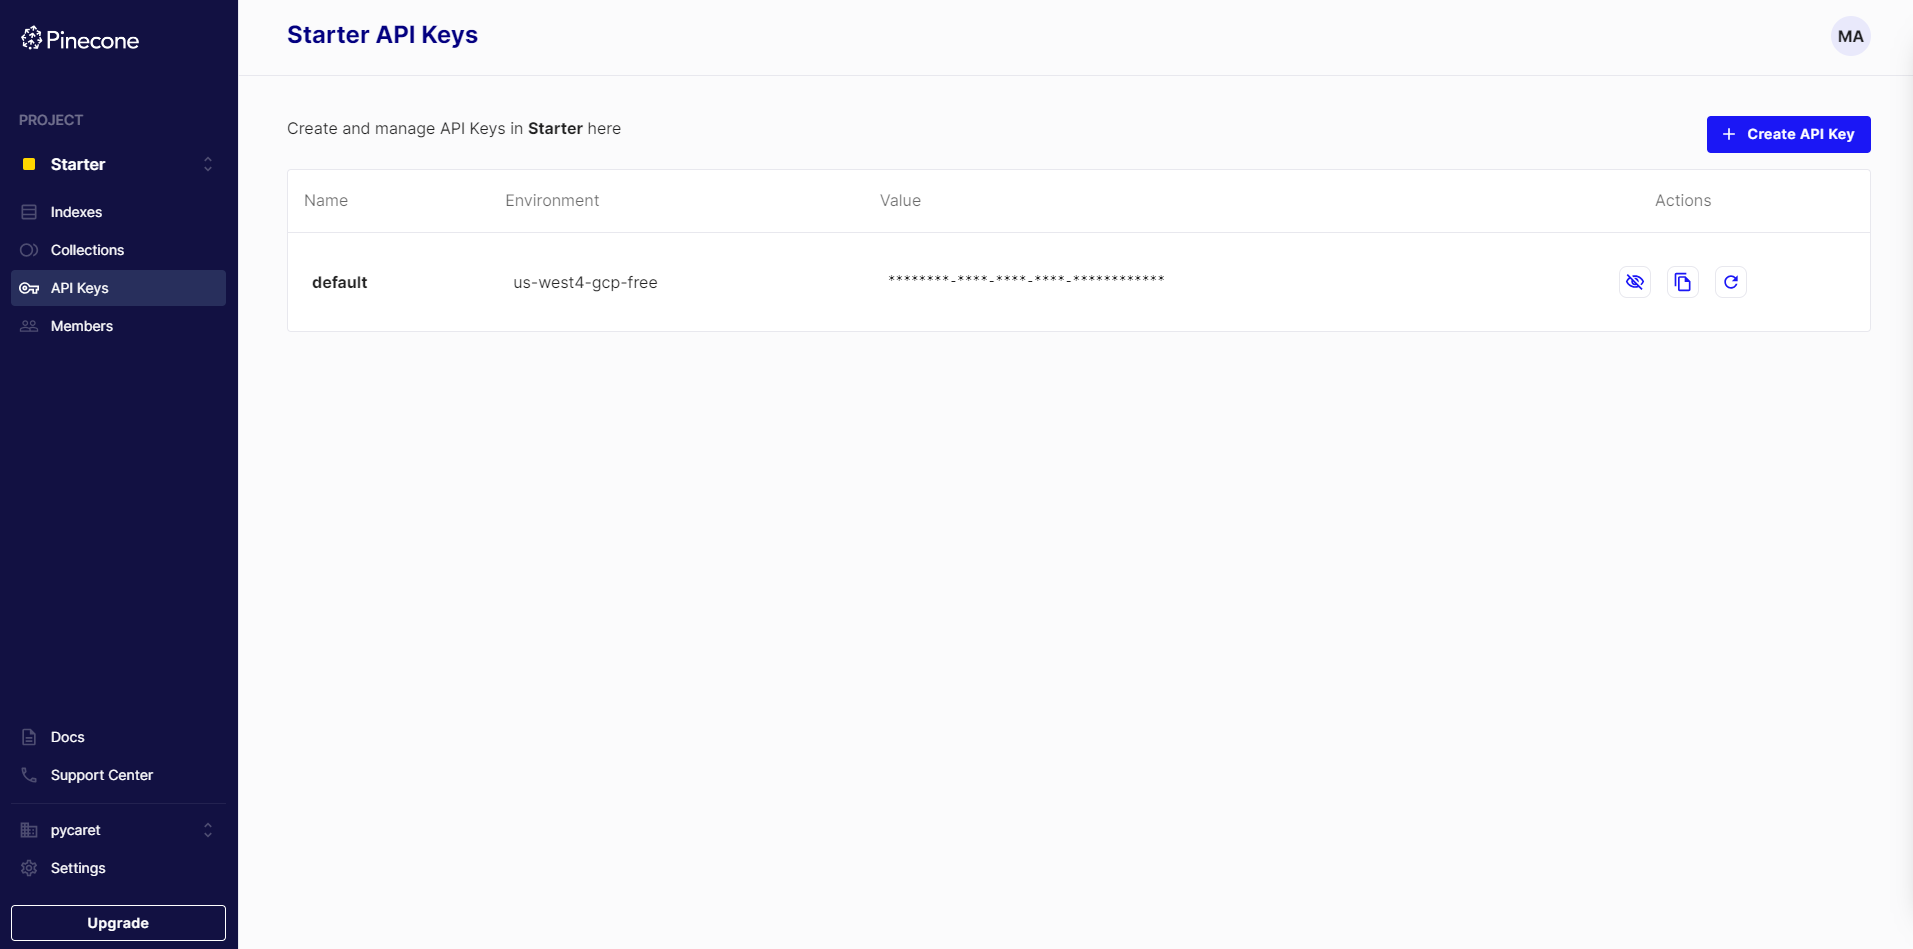
Task: Click the Indexes sidebar icon
Action: pyautogui.click(x=29, y=212)
